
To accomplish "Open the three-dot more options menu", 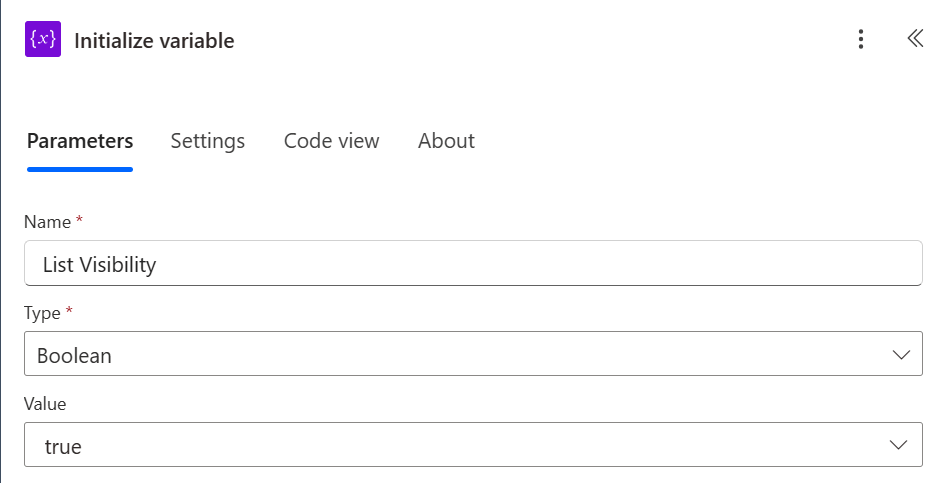I will pos(861,40).
